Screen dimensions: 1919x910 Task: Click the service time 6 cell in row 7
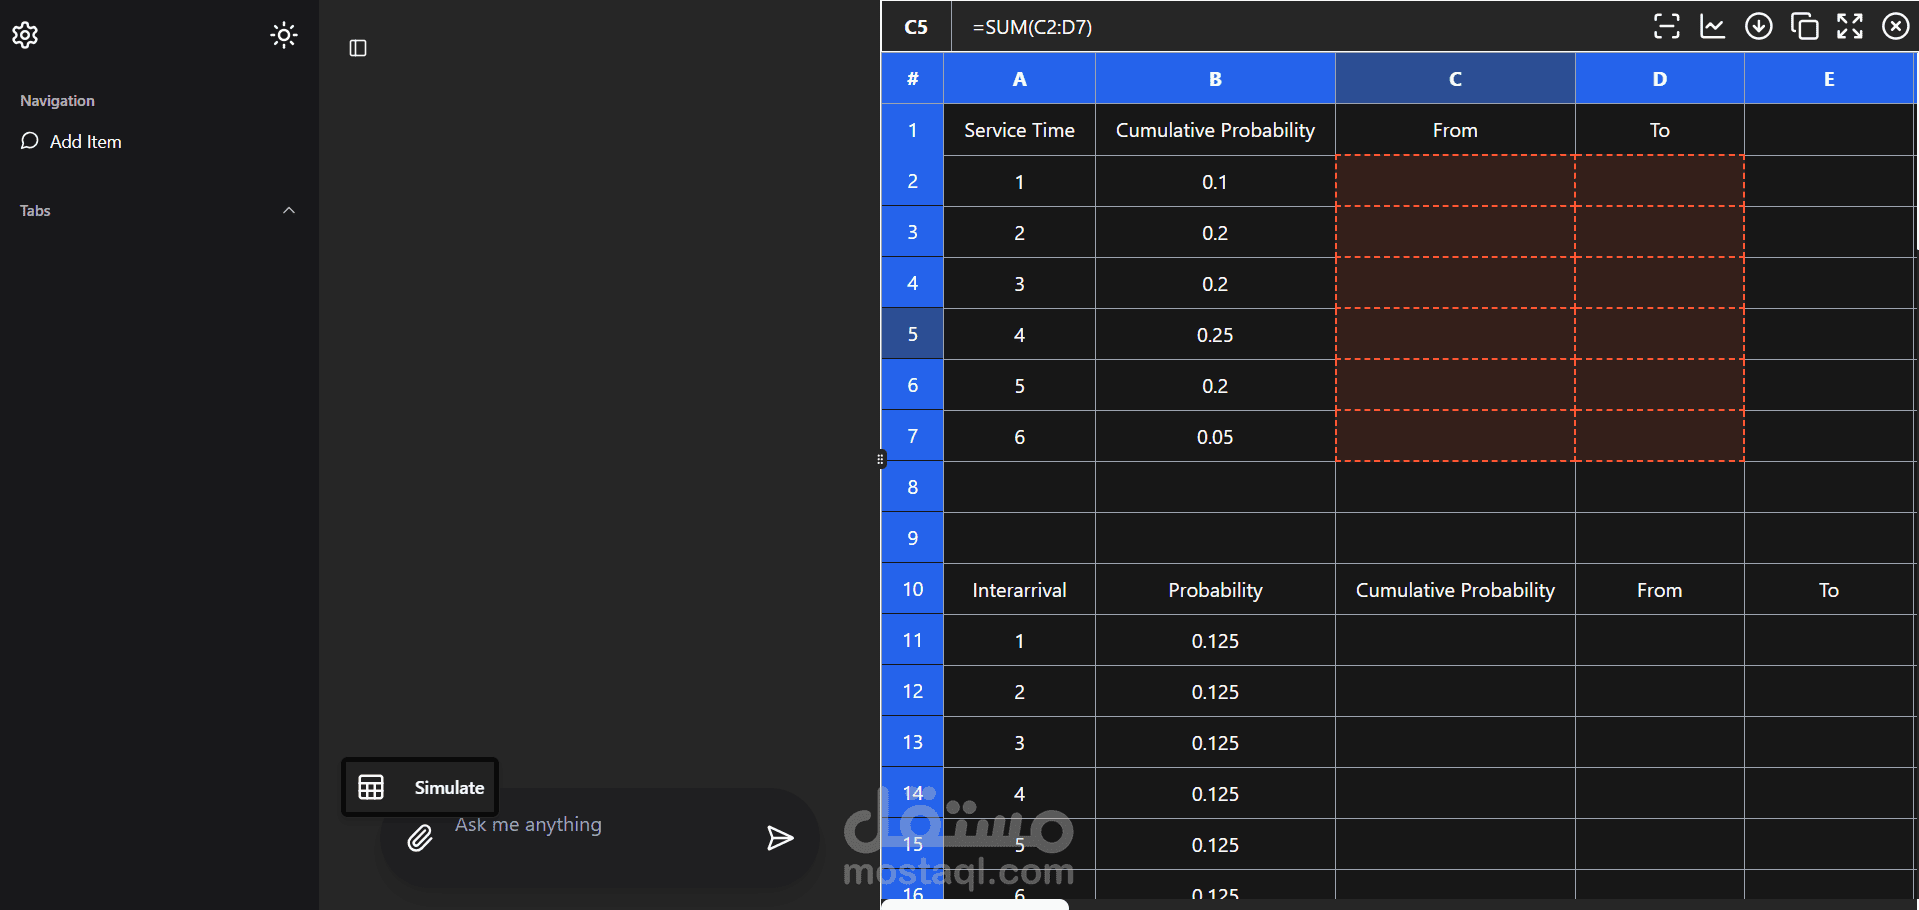click(x=1019, y=437)
